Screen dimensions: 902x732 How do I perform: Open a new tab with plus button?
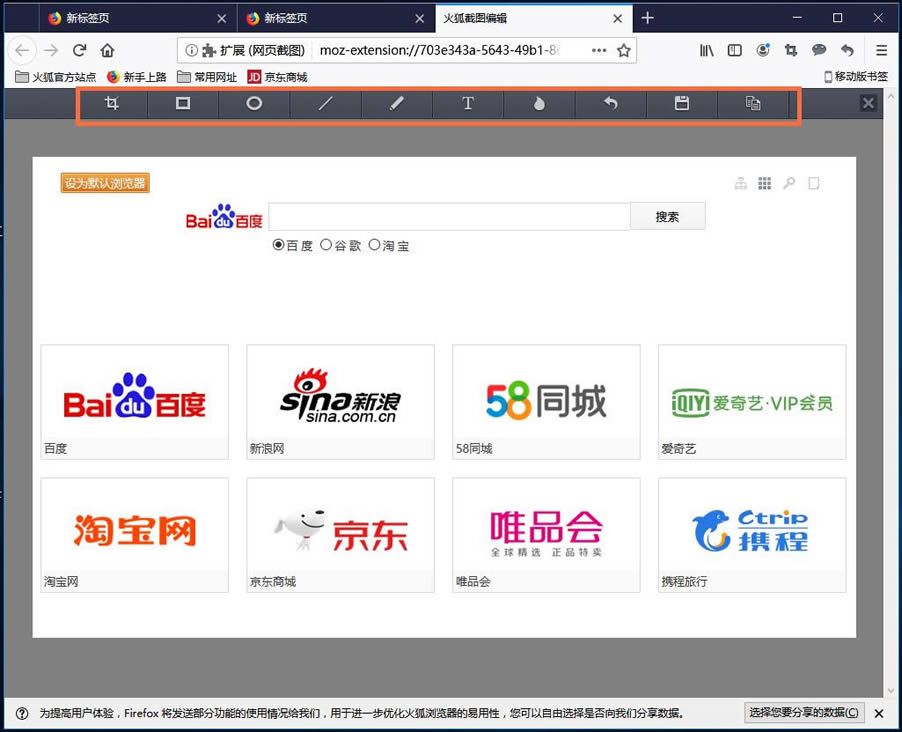coord(647,18)
